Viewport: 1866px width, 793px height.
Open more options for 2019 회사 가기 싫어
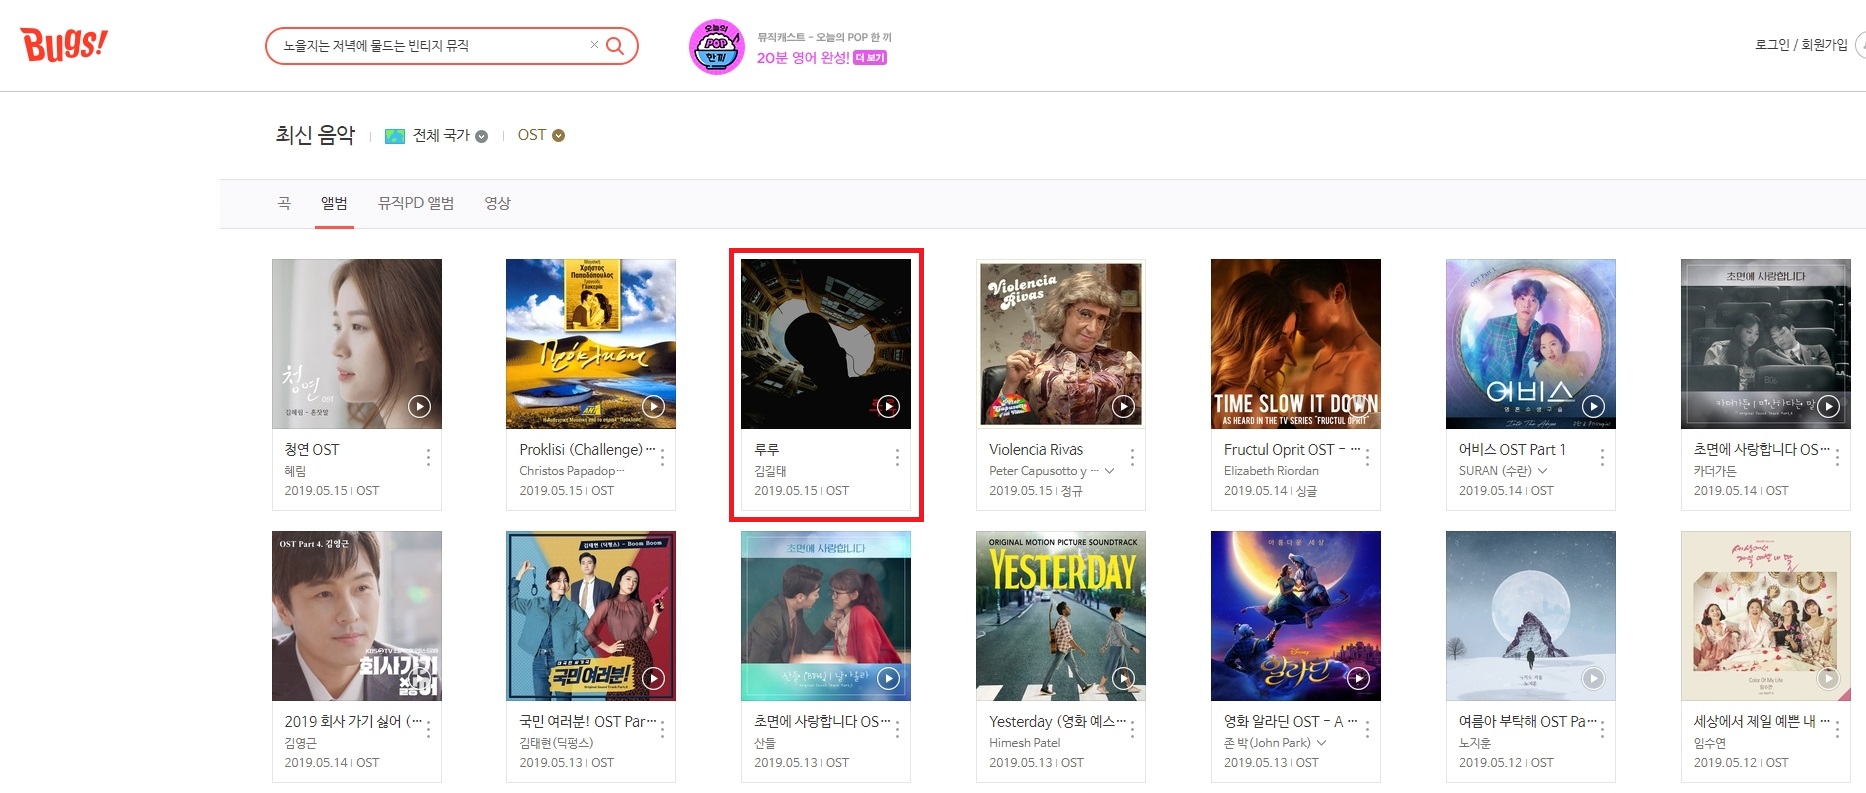tap(428, 729)
